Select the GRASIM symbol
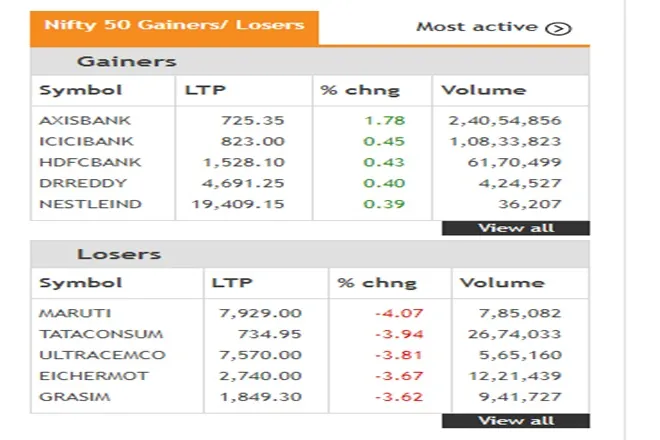This screenshot has width=660, height=440. coord(75,397)
